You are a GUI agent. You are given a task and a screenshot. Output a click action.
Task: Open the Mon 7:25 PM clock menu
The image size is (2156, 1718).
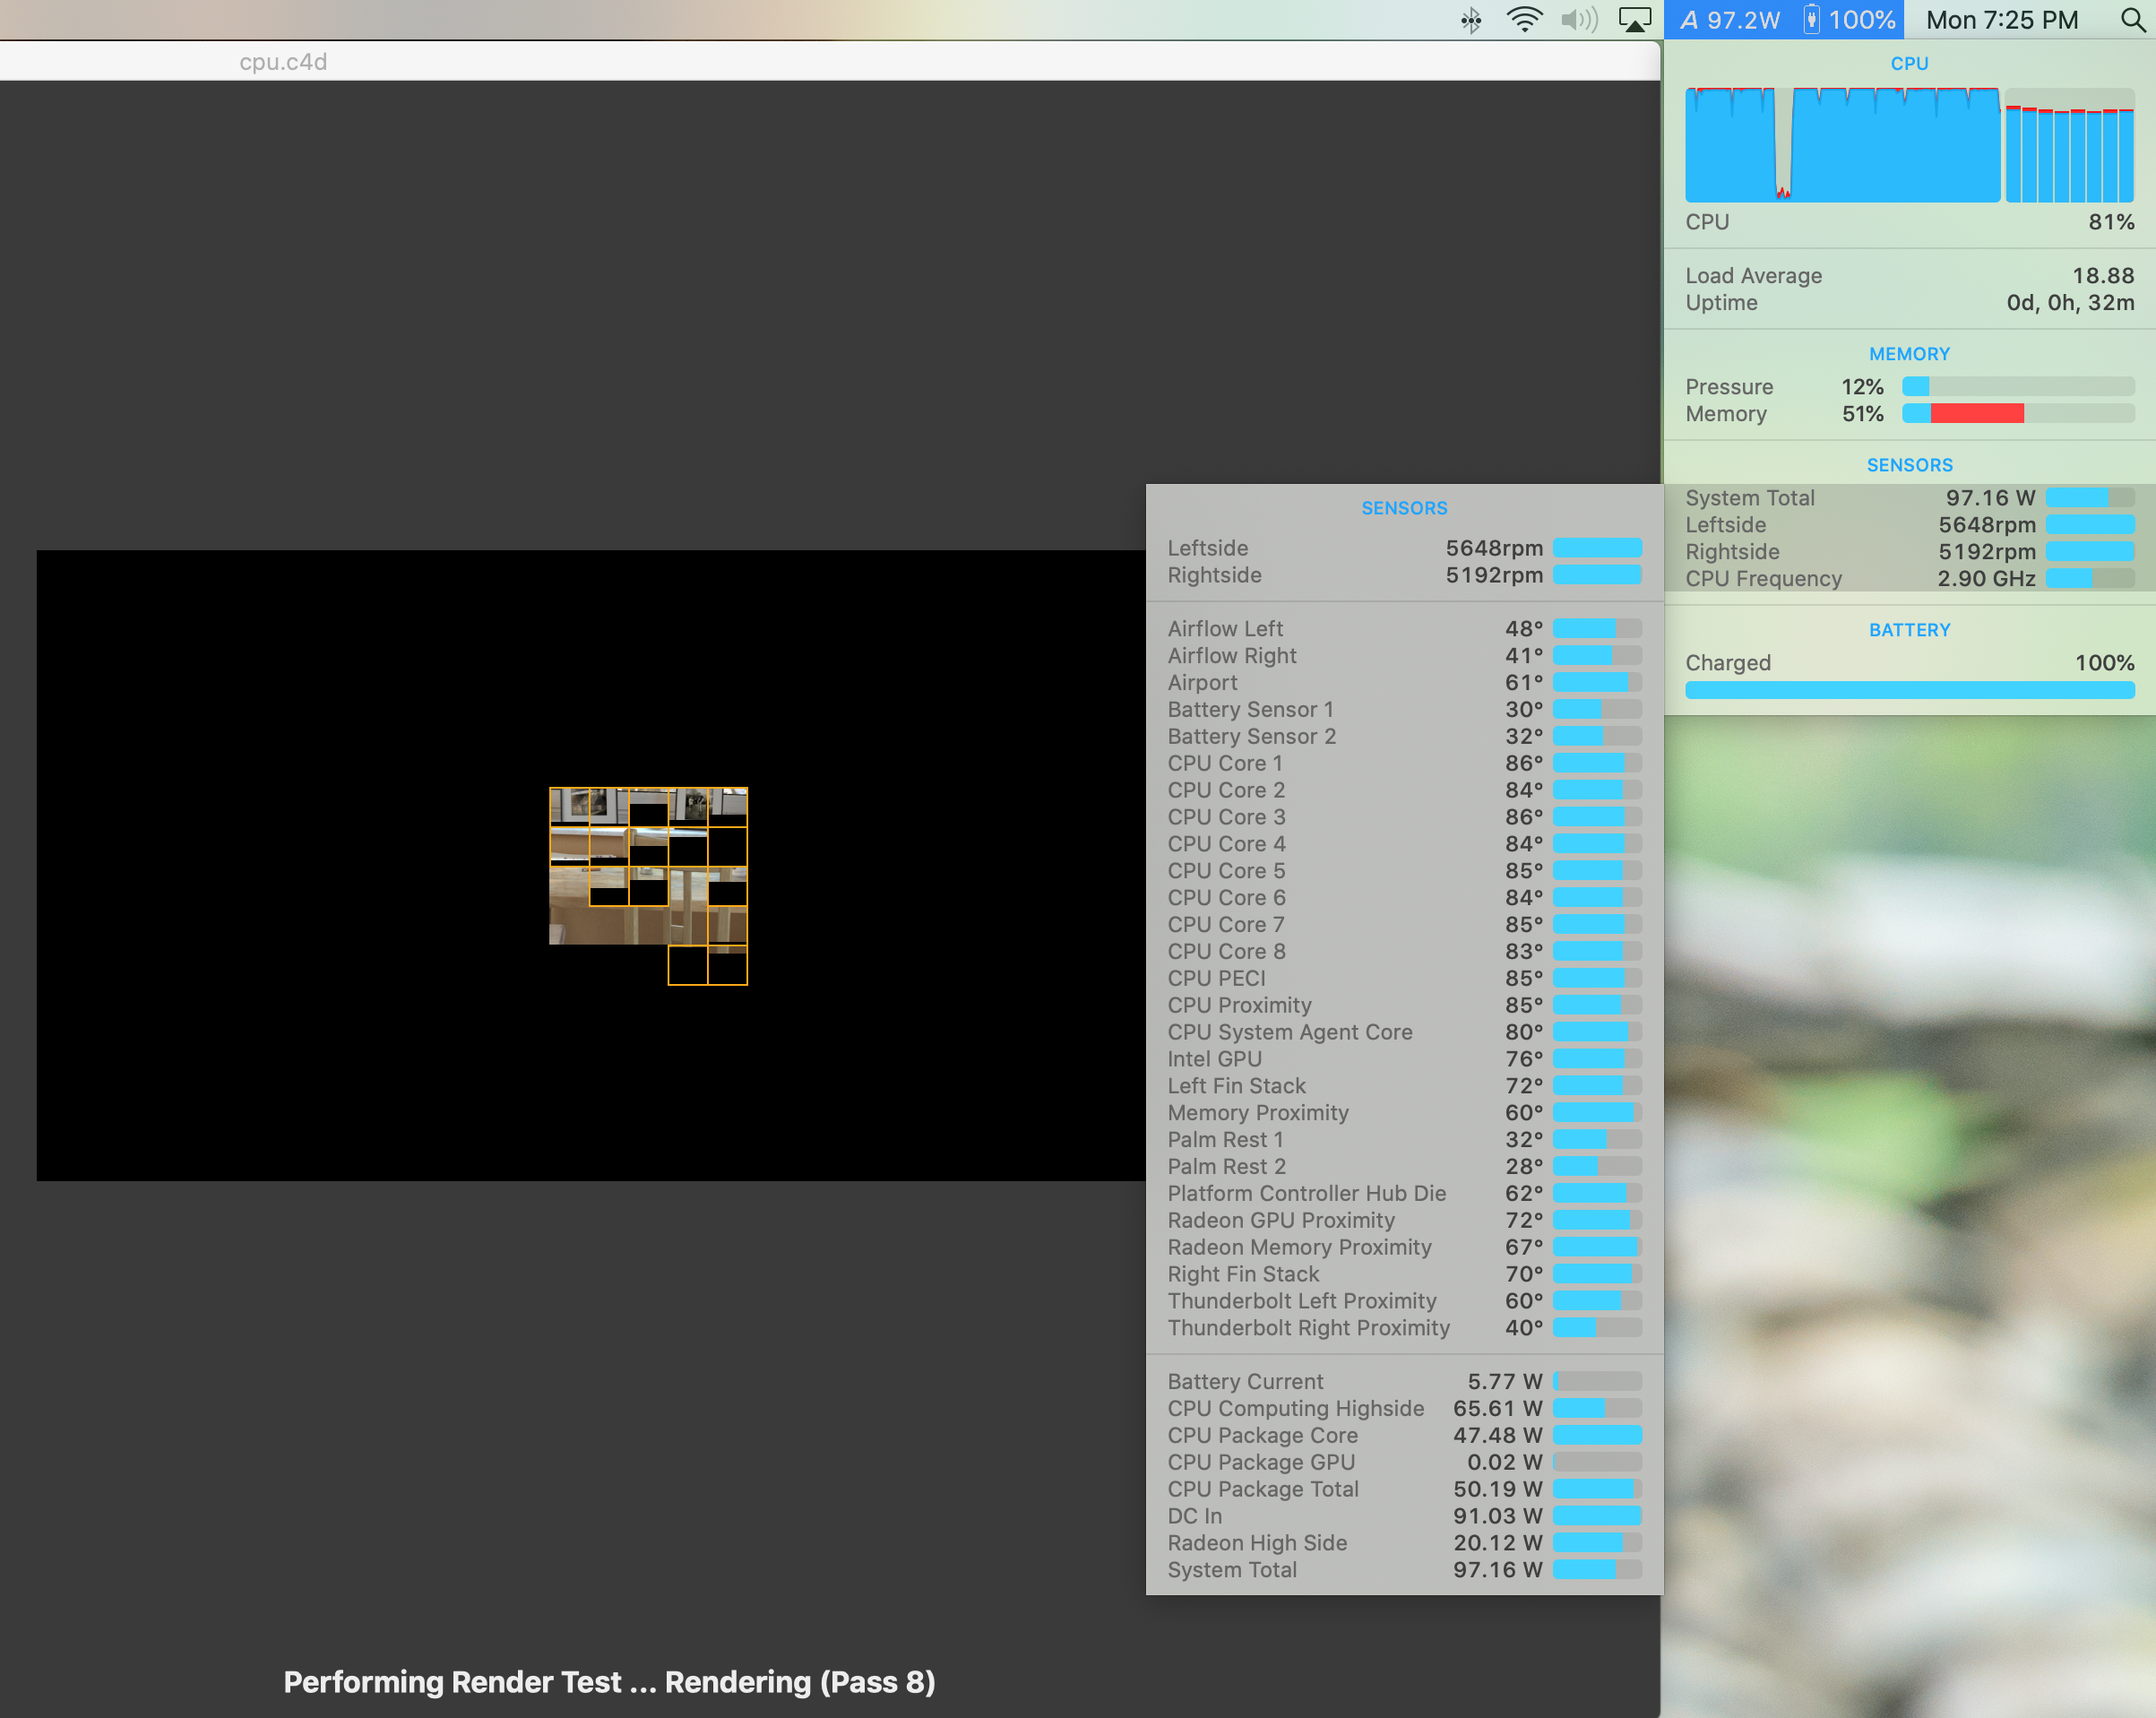pyautogui.click(x=2001, y=20)
